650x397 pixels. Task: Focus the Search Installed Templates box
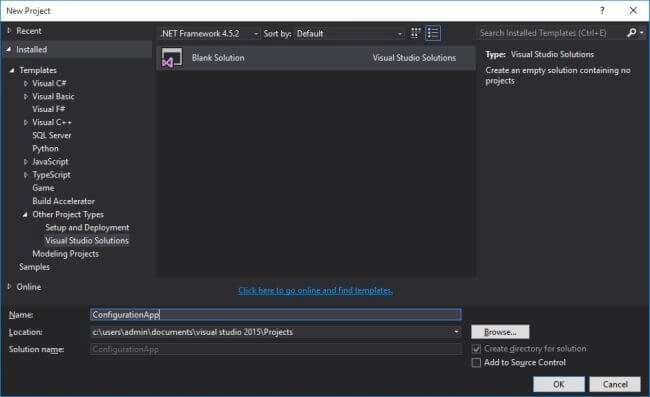(x=551, y=33)
